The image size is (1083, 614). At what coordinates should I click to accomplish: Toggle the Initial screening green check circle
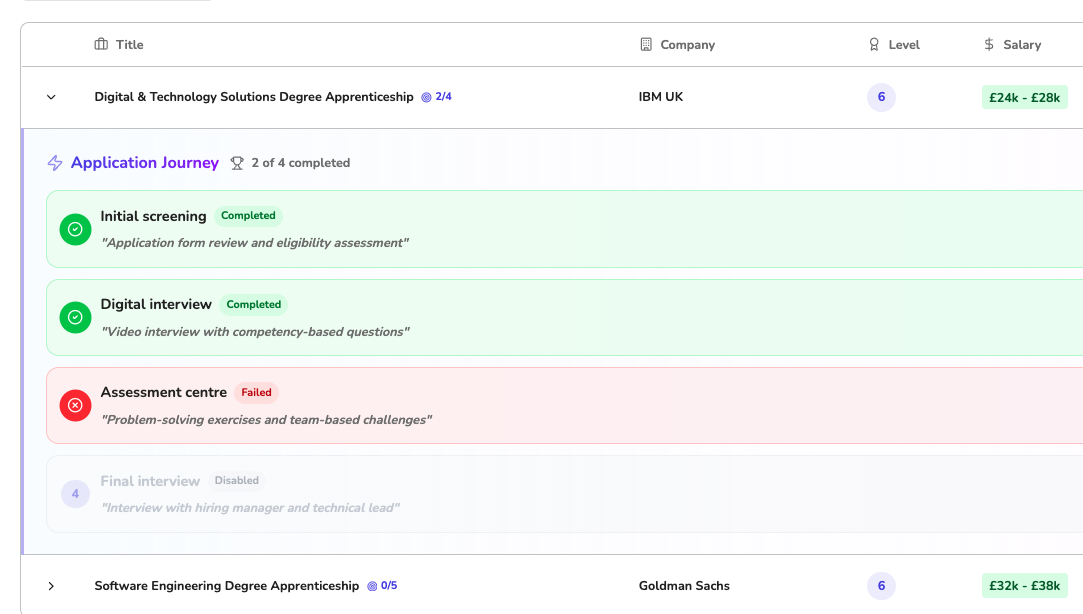(75, 229)
